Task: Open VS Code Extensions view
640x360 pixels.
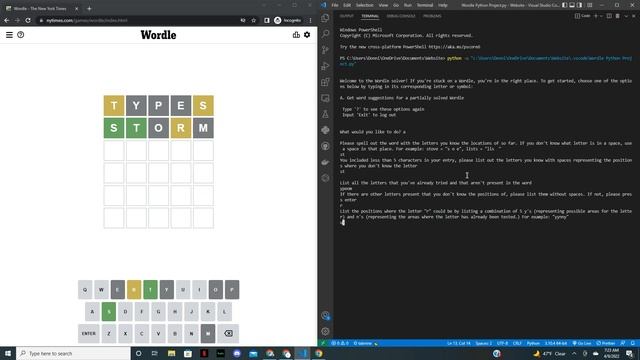Action: (x=325, y=82)
